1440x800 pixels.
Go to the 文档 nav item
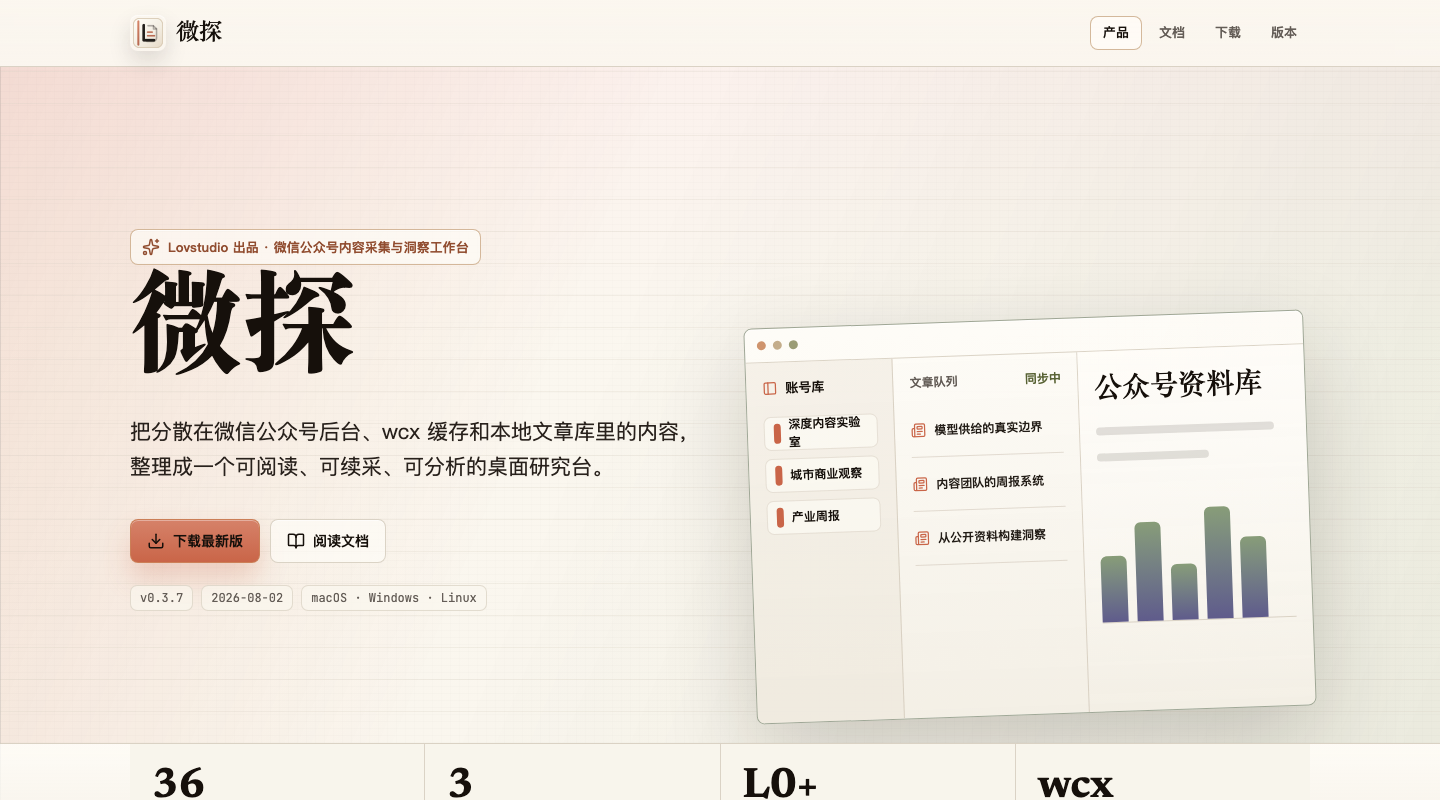(1172, 33)
